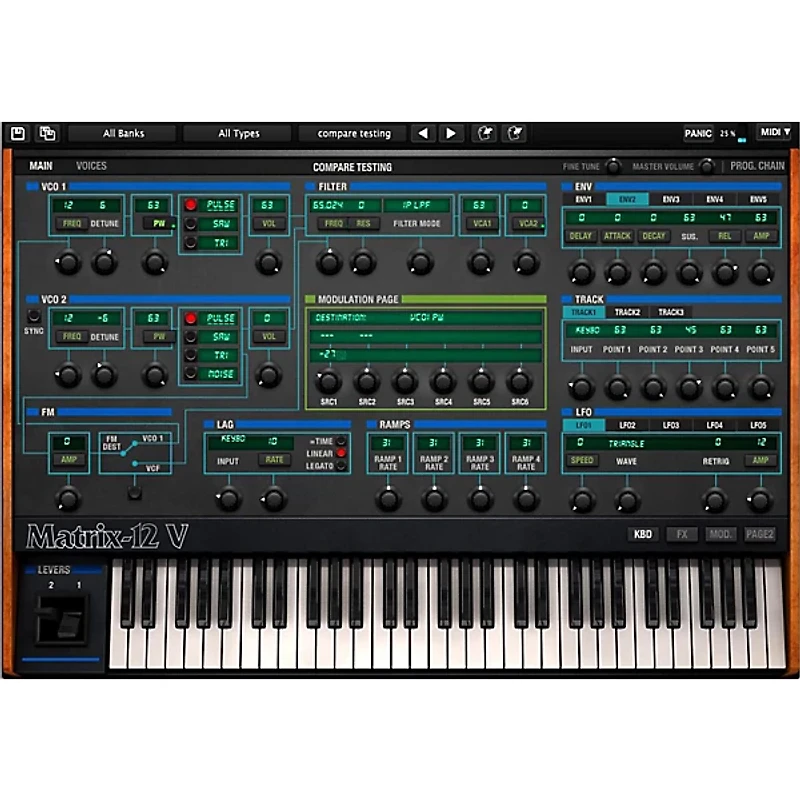Viewport: 800px width, 800px height.
Task: Click the VCO 2 SYNC button
Action: click(x=34, y=317)
